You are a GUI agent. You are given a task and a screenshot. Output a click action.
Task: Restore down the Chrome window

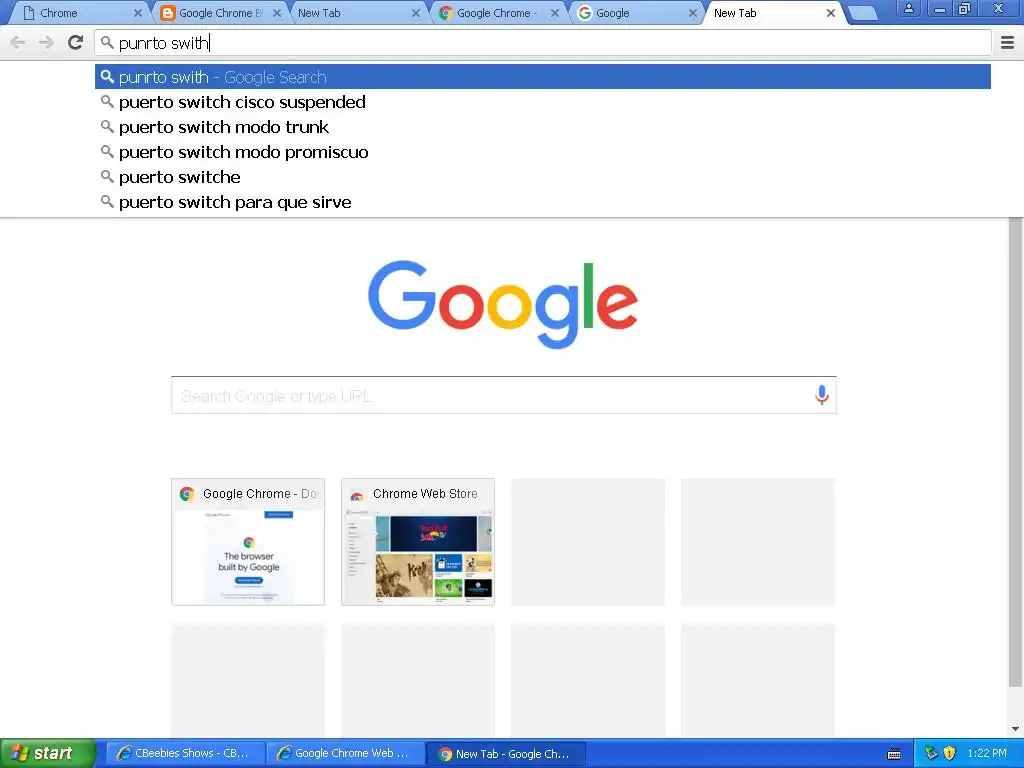[x=964, y=8]
